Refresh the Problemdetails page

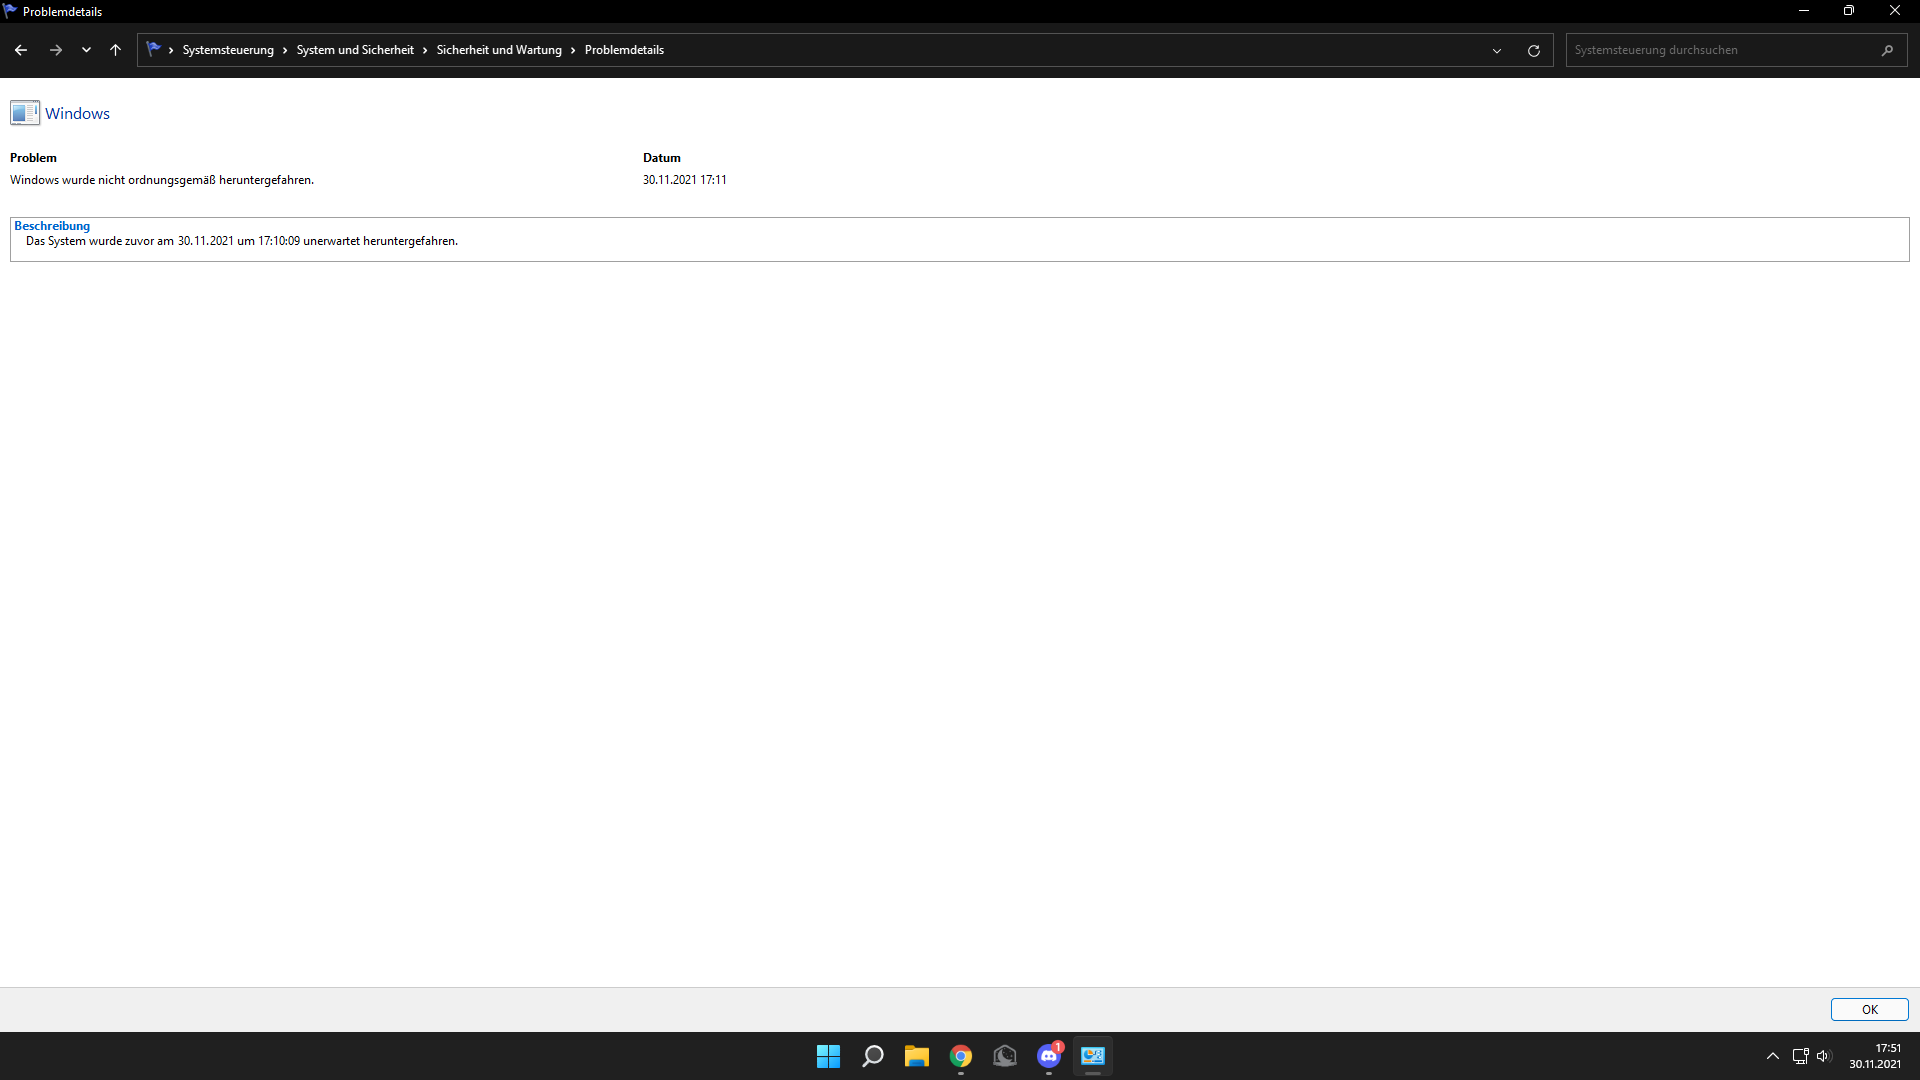pyautogui.click(x=1533, y=50)
